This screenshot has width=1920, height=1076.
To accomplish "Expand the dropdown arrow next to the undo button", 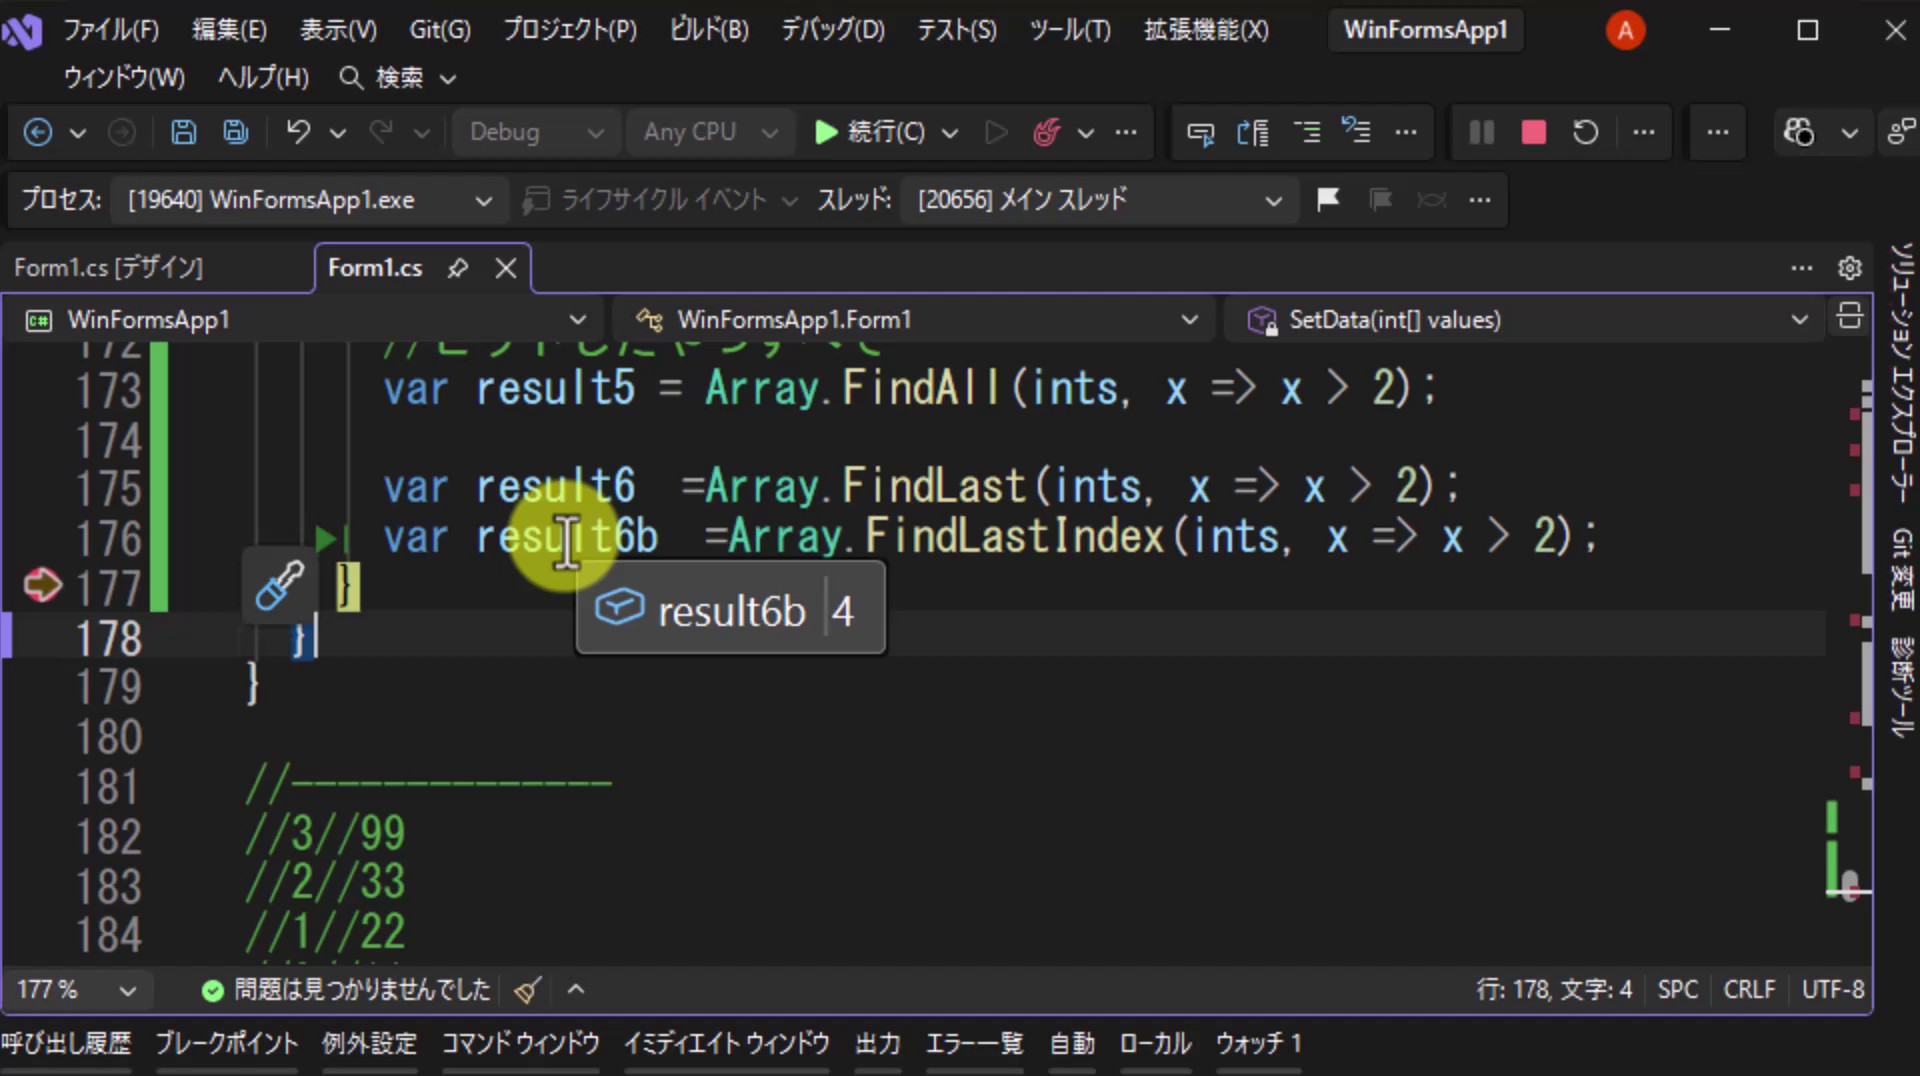I will (x=338, y=132).
